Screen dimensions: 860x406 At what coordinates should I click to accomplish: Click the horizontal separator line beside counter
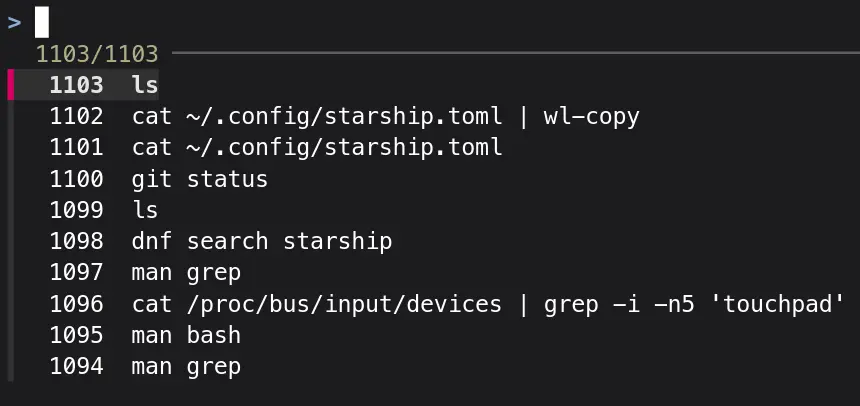pyautogui.click(x=500, y=51)
